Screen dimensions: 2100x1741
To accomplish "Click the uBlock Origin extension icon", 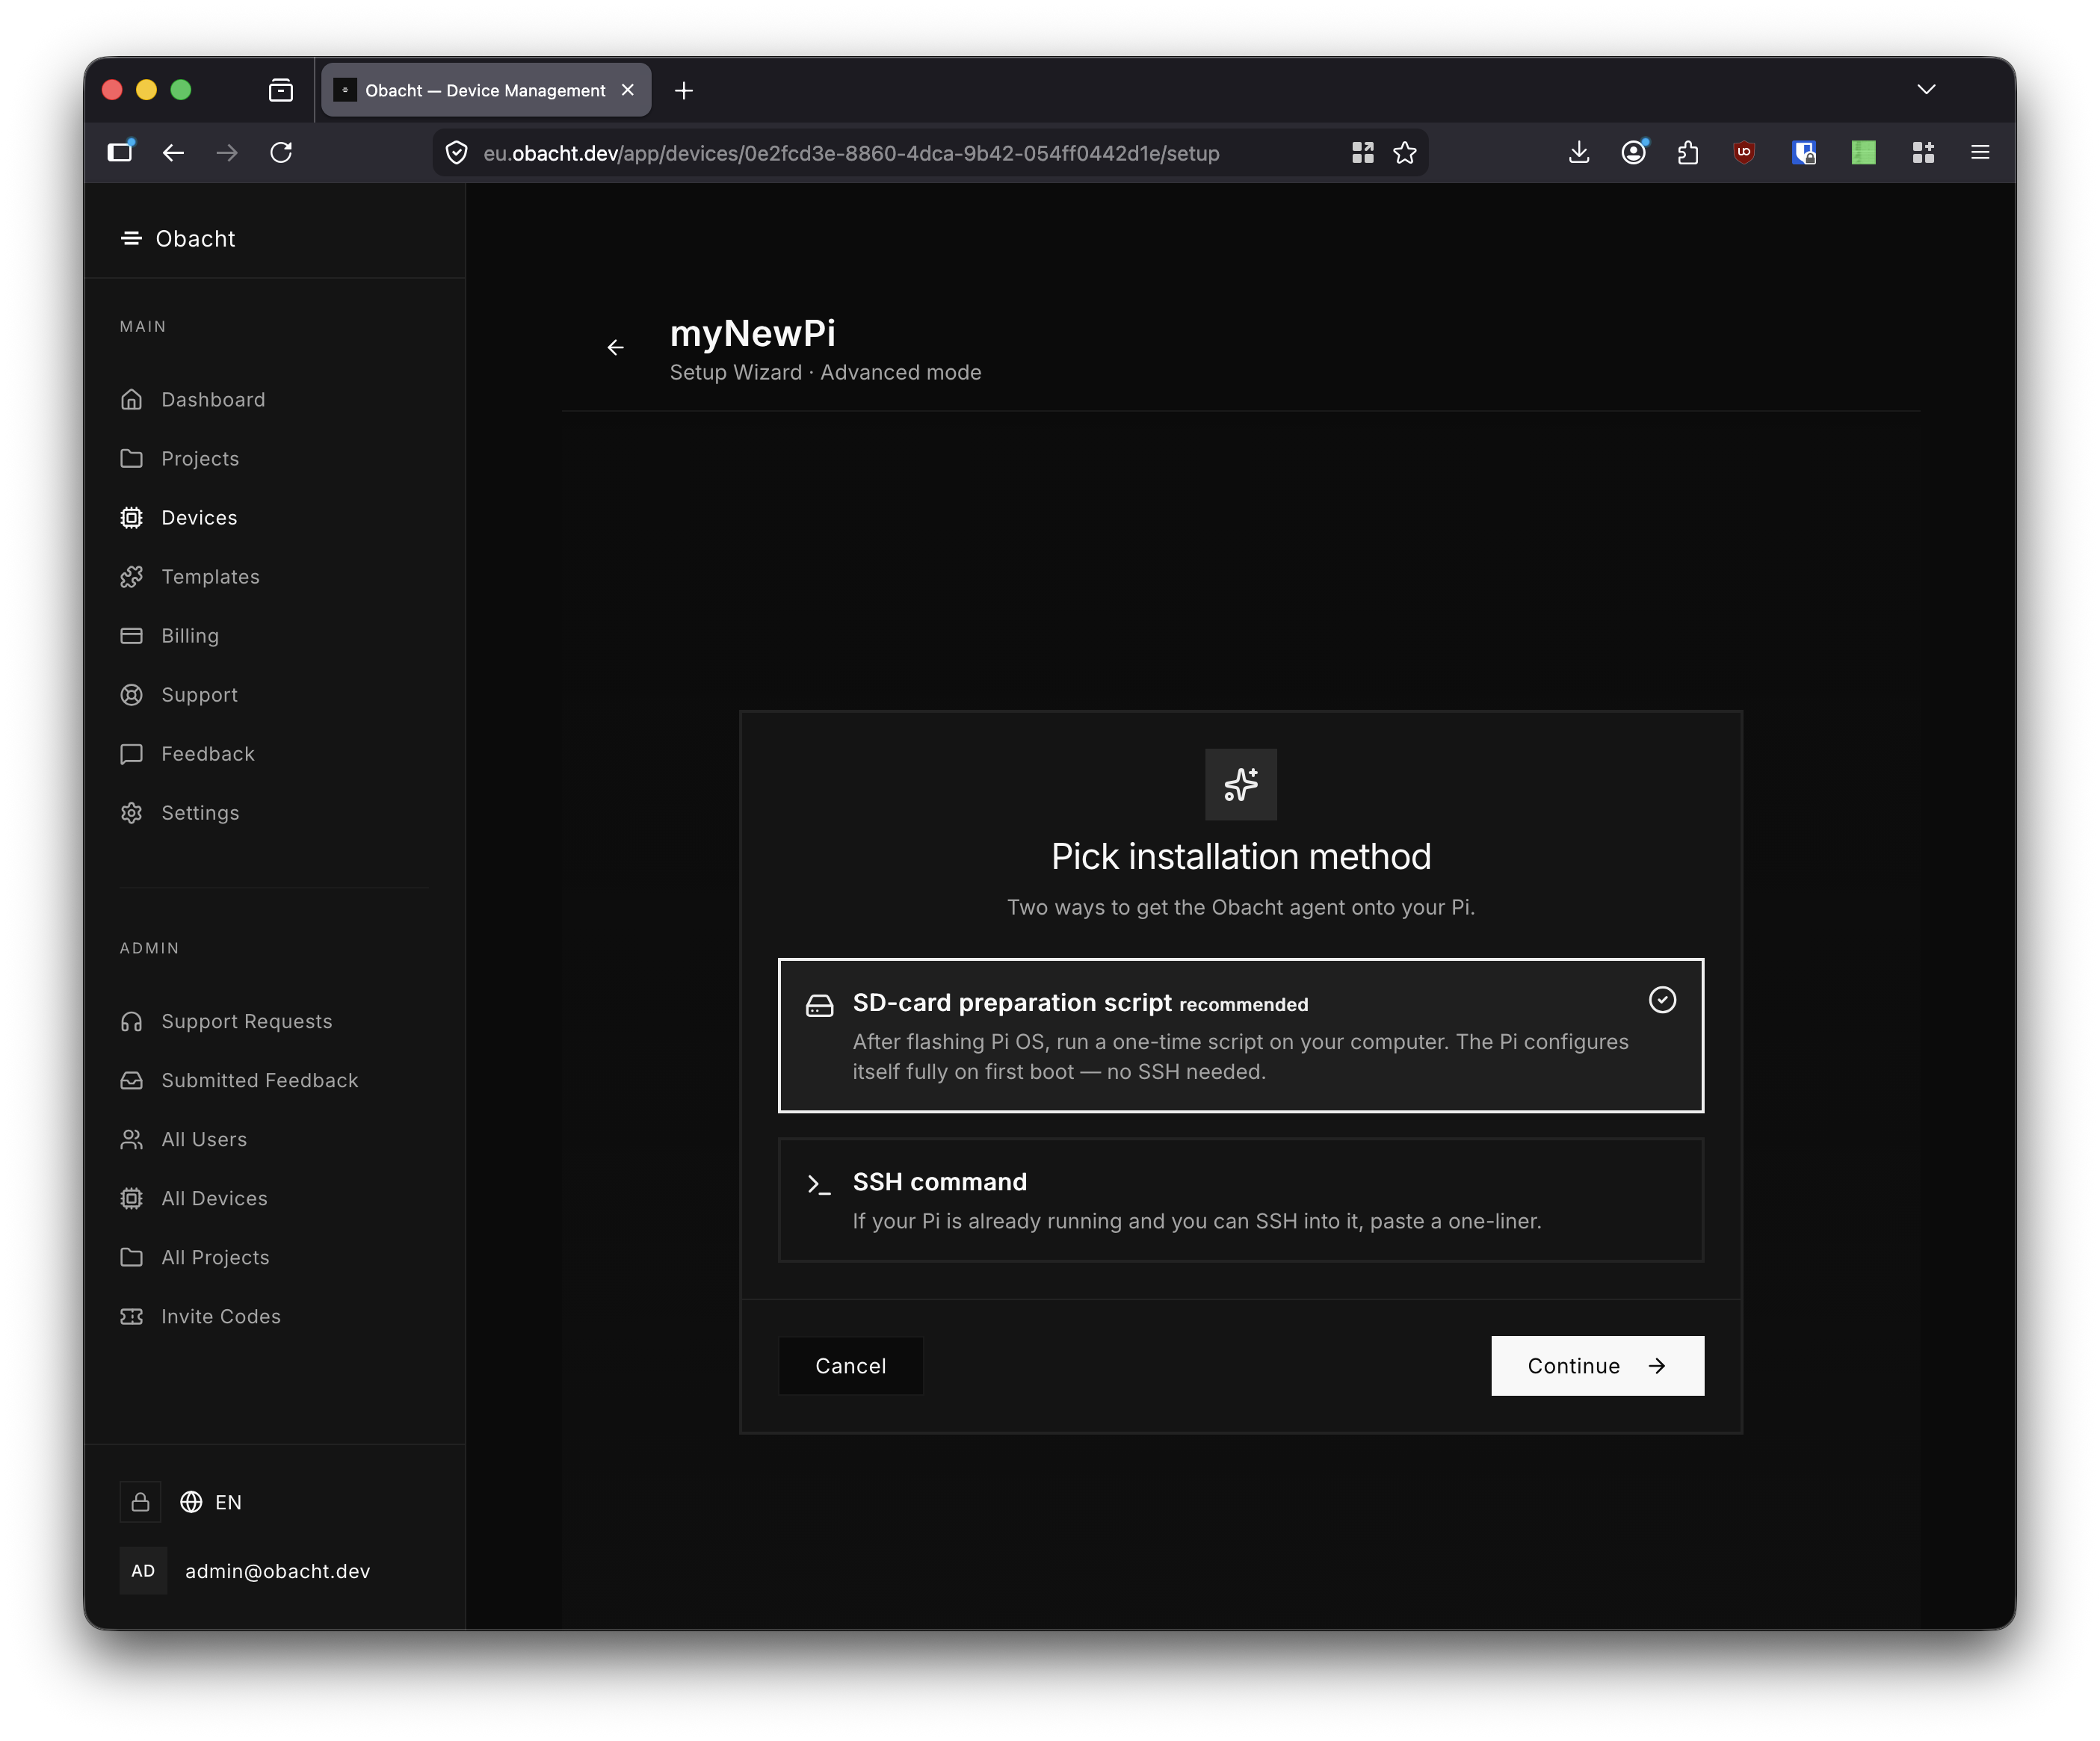I will 1744,152.
